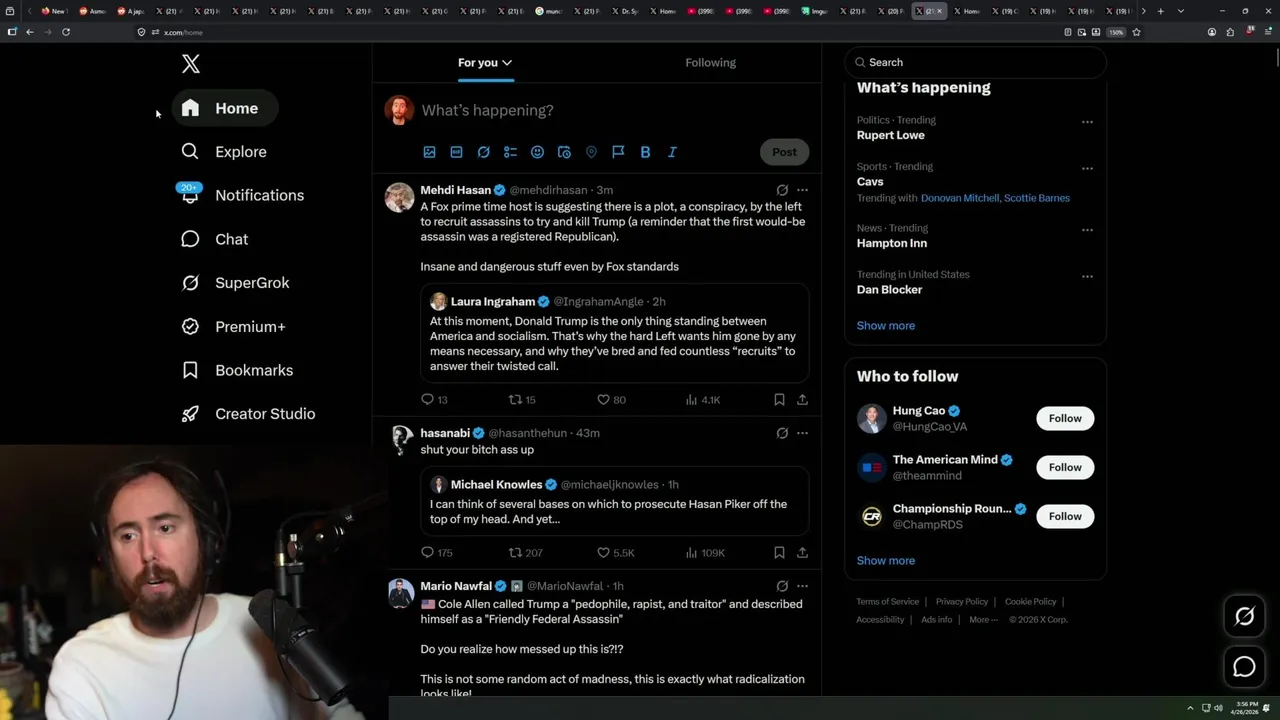Open Premium+ from the sidebar
This screenshot has width=1280, height=720.
coord(234,326)
